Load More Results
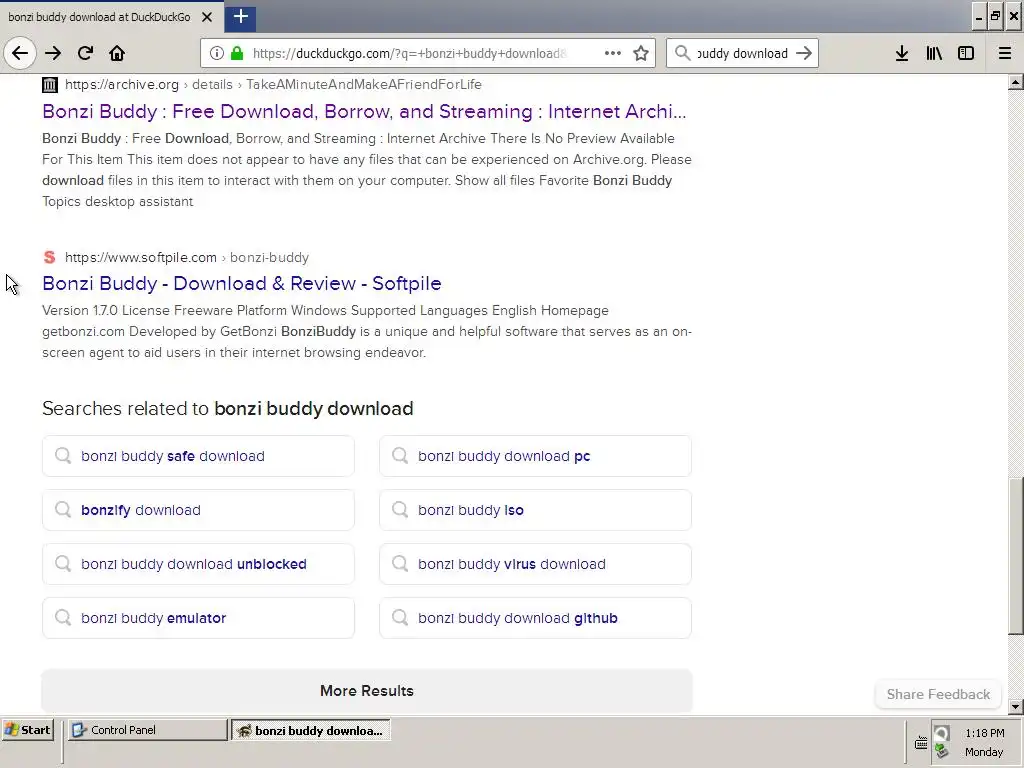The image size is (1024, 768). point(366,691)
